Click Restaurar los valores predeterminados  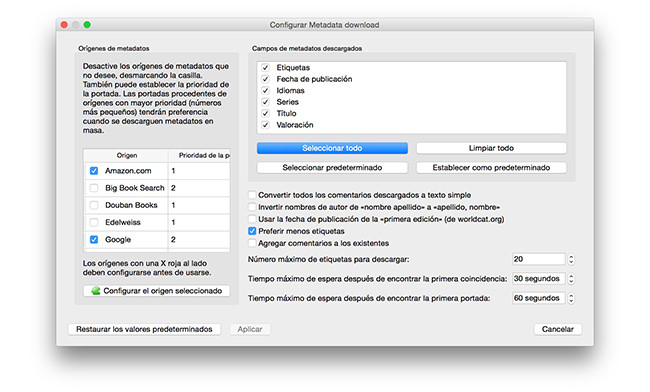[144, 329]
